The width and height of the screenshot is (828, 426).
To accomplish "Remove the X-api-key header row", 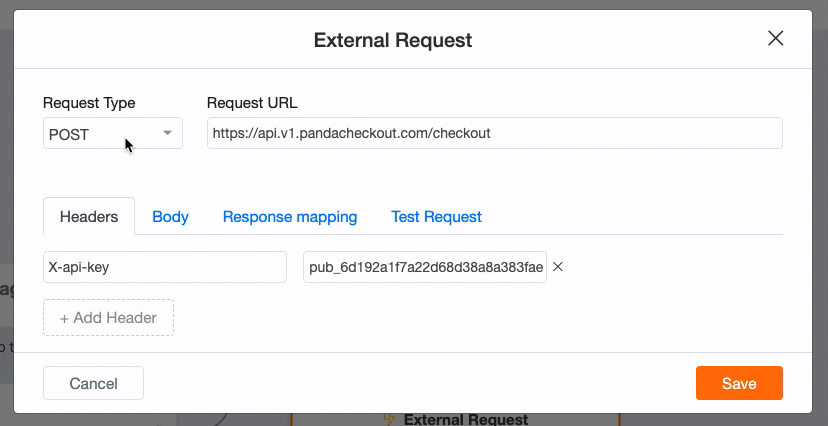I will click(x=558, y=267).
